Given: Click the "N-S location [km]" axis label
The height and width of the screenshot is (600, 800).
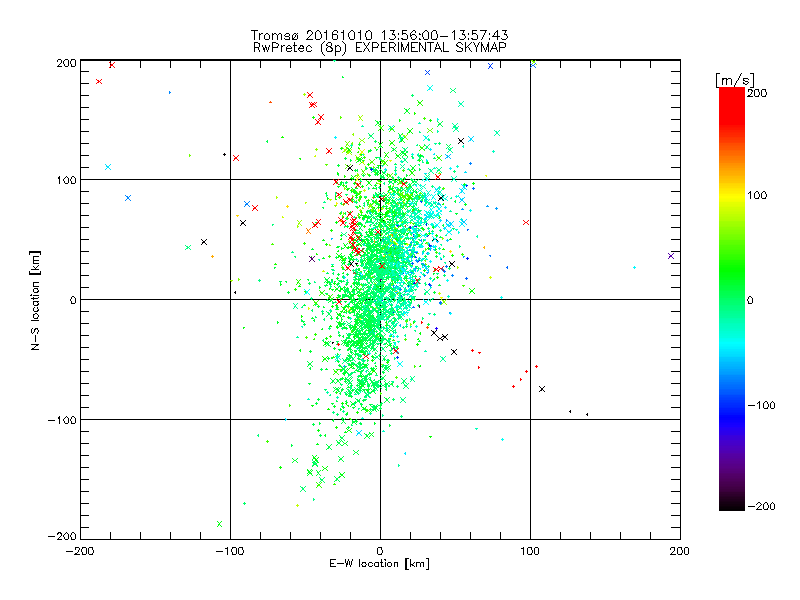Looking at the screenshot, I should [x=35, y=300].
